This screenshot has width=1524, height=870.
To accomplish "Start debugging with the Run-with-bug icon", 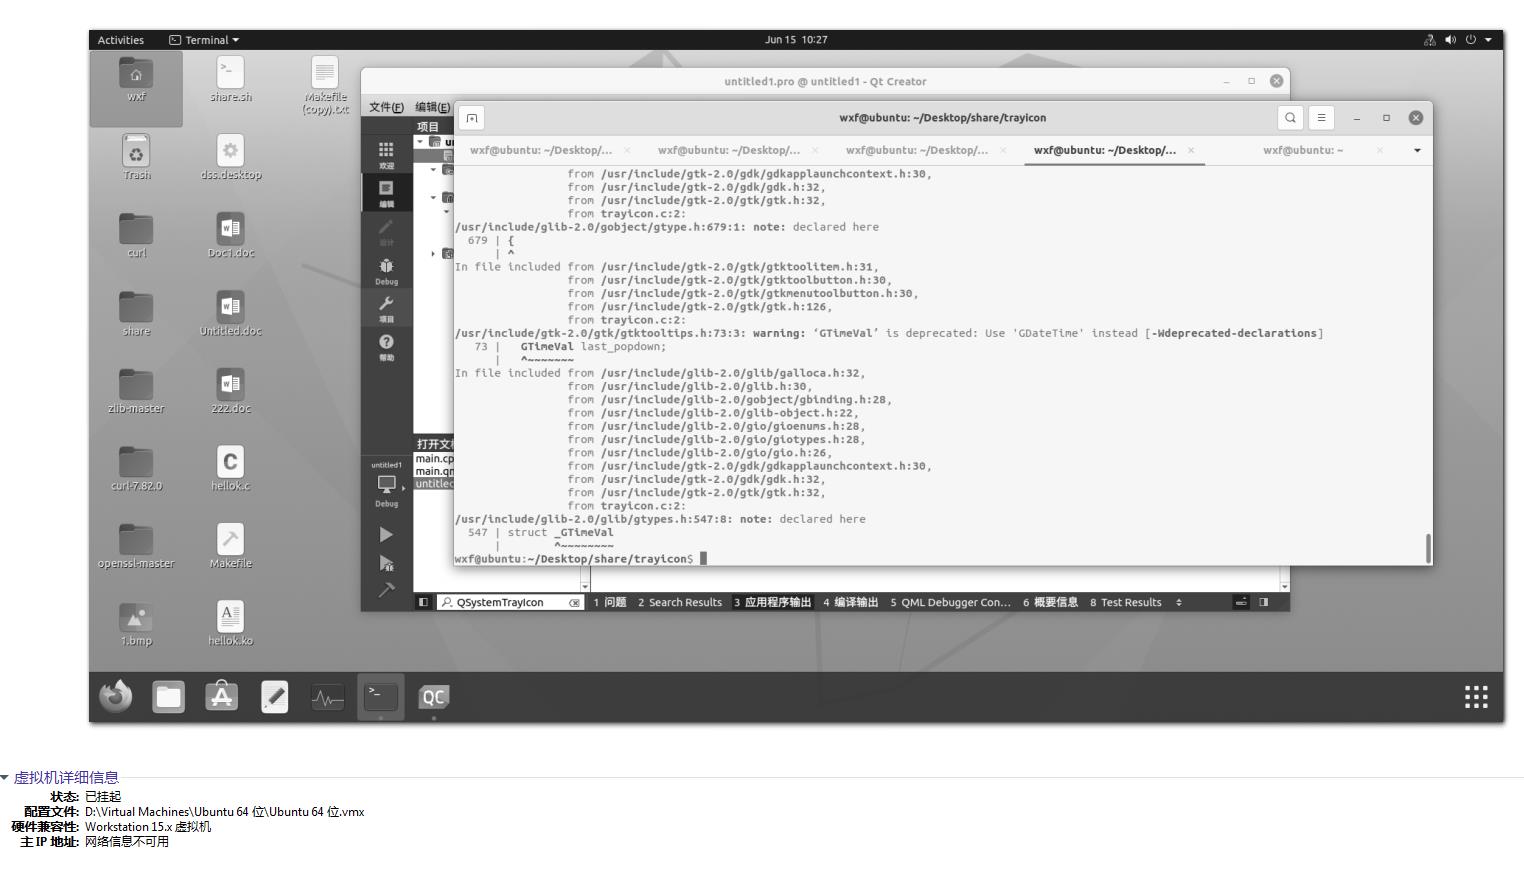I will [386, 563].
